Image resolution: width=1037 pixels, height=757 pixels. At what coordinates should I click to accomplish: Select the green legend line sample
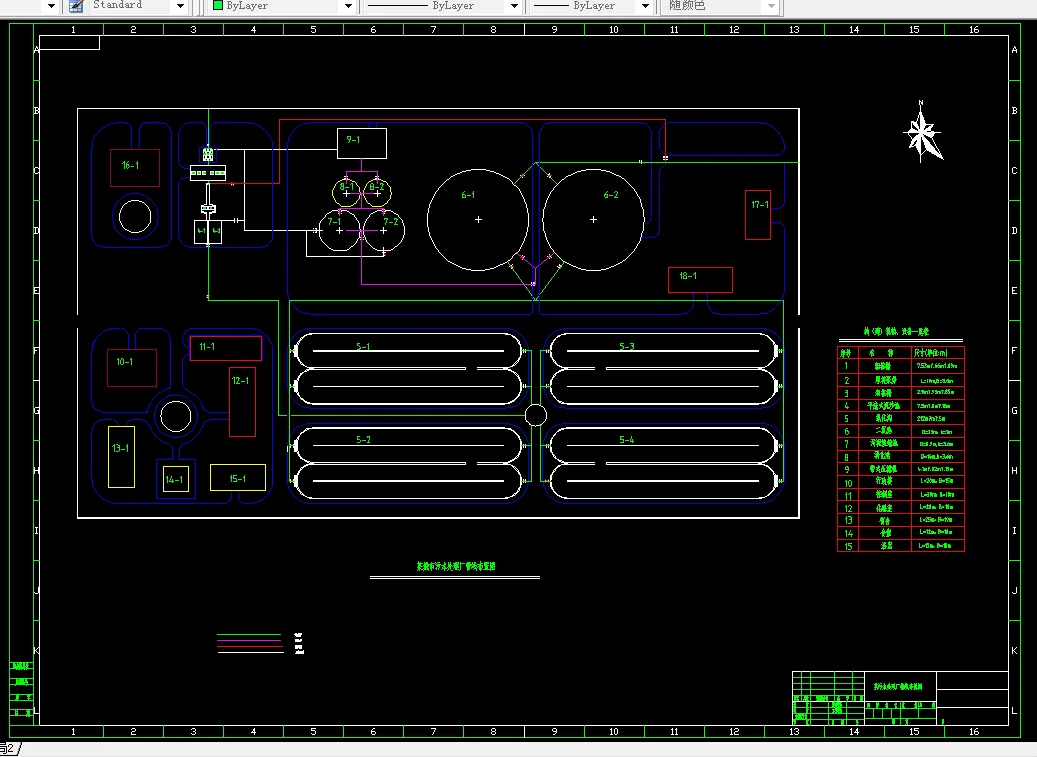click(249, 635)
